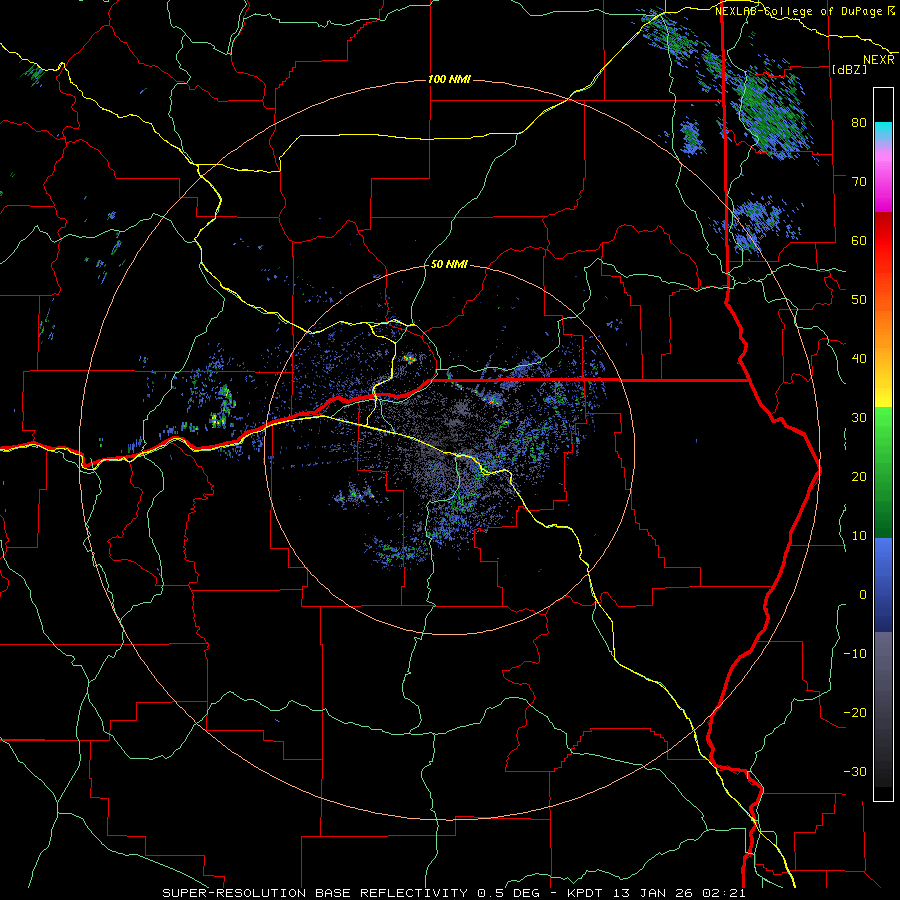Click the 50 NMI range ring label

pos(449,265)
